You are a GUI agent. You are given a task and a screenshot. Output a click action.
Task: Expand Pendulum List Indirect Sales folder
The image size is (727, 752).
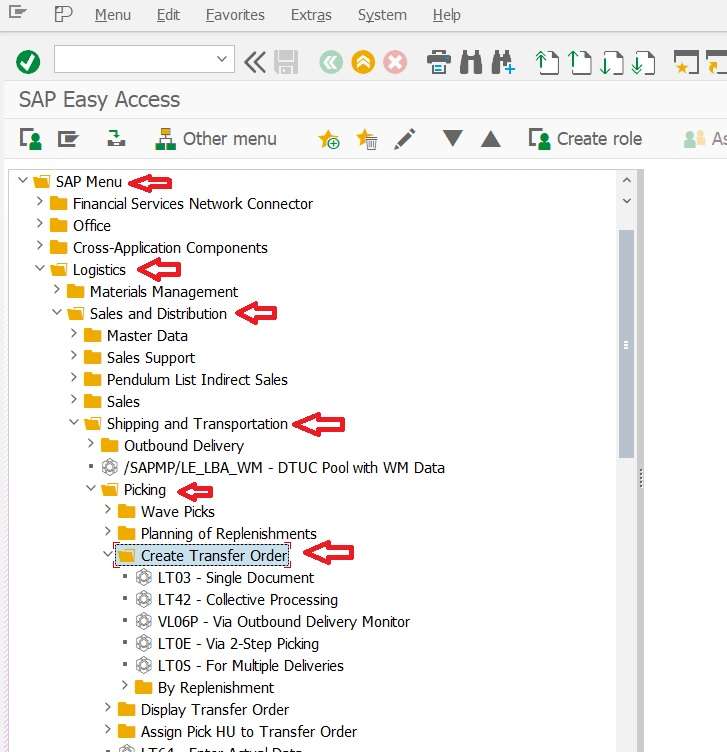coord(74,378)
